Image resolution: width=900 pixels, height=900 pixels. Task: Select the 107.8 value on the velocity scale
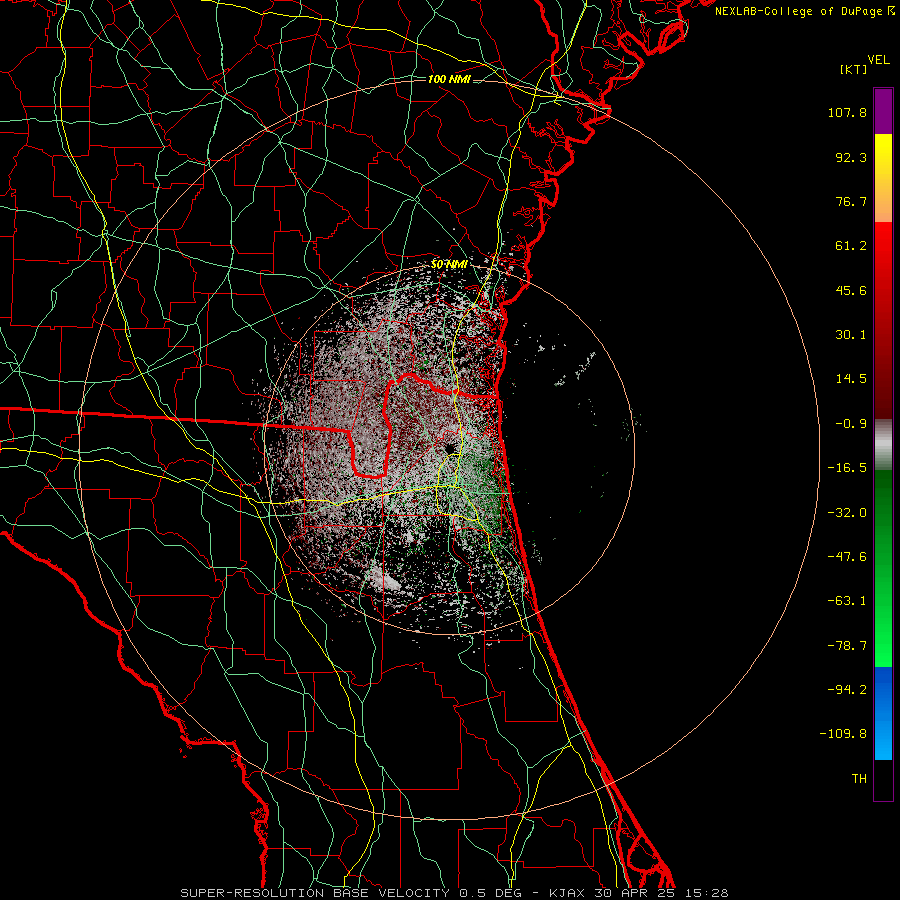click(x=847, y=112)
